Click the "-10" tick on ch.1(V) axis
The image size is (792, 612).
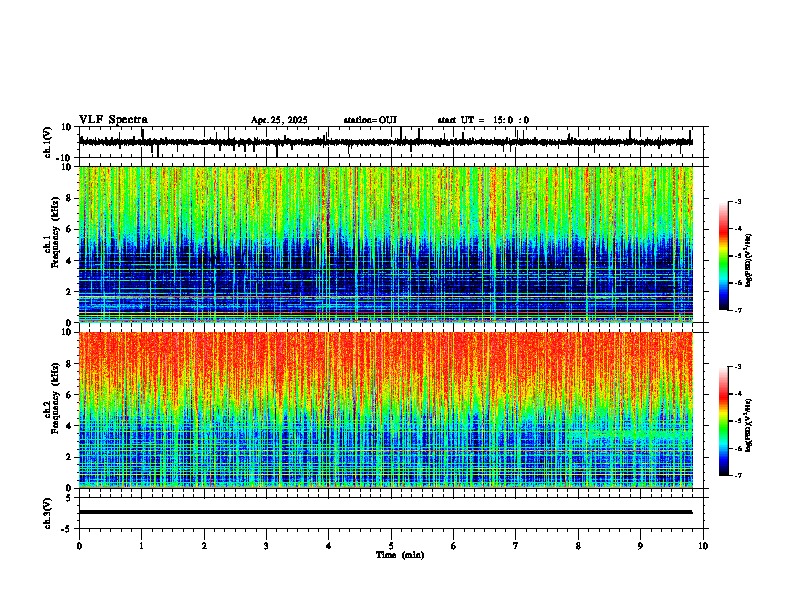pos(64,158)
